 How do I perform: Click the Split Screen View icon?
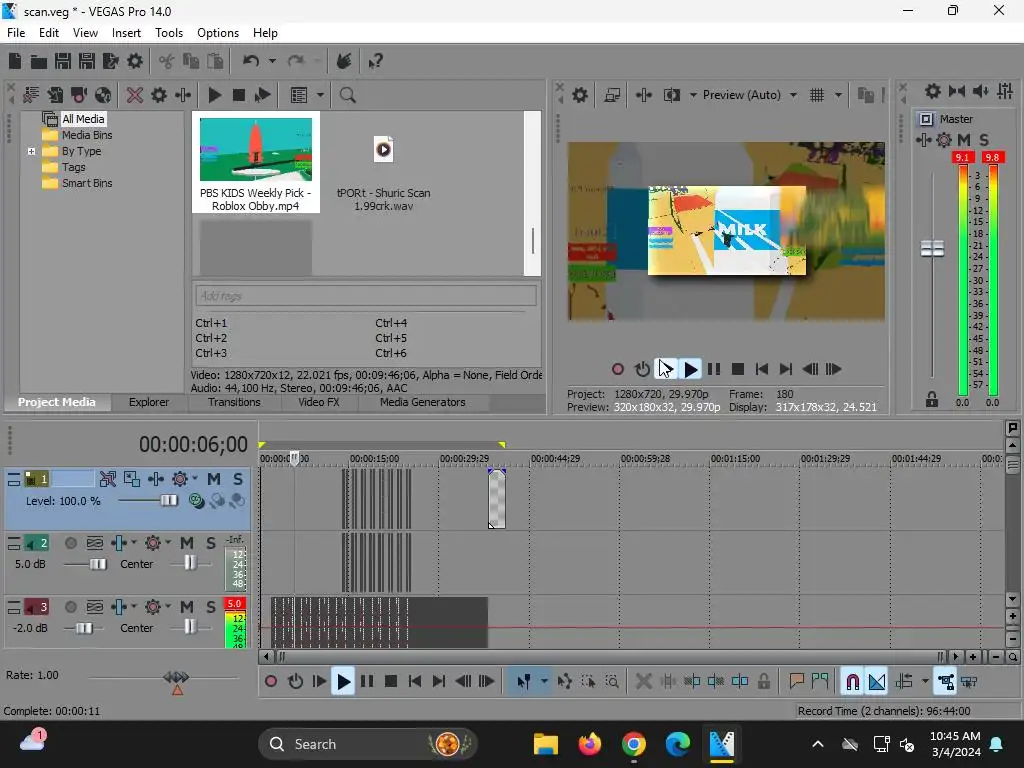coord(671,95)
